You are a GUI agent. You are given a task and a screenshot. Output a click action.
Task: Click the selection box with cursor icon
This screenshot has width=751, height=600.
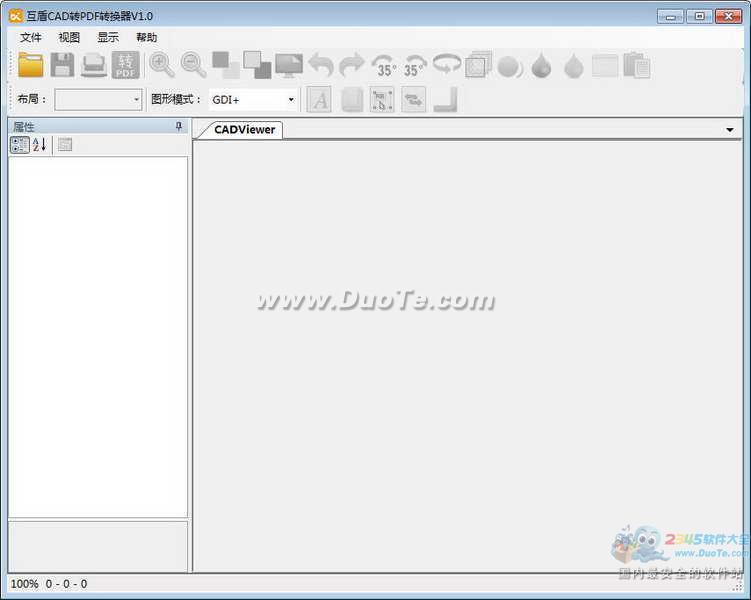click(382, 100)
